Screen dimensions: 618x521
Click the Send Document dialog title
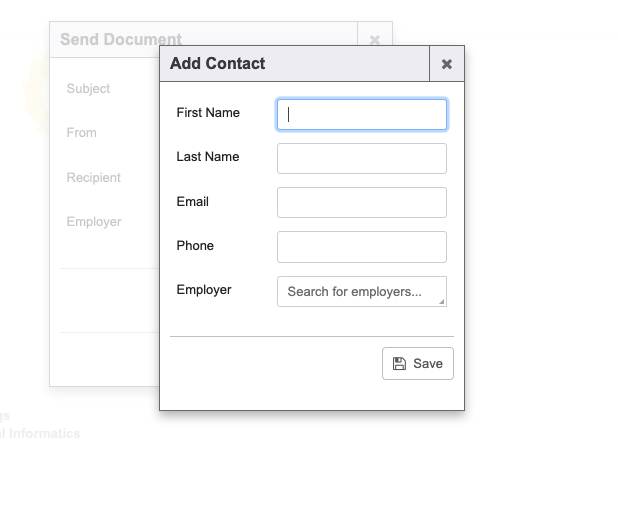pos(121,39)
